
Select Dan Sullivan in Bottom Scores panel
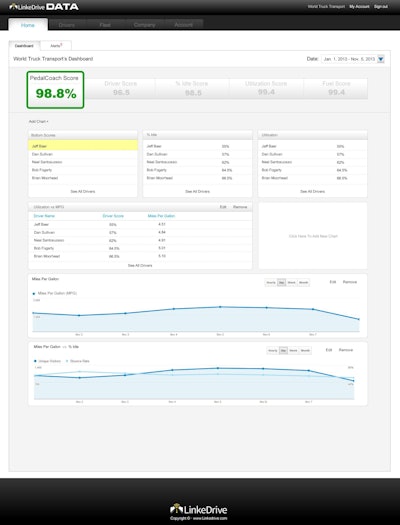click(x=42, y=154)
